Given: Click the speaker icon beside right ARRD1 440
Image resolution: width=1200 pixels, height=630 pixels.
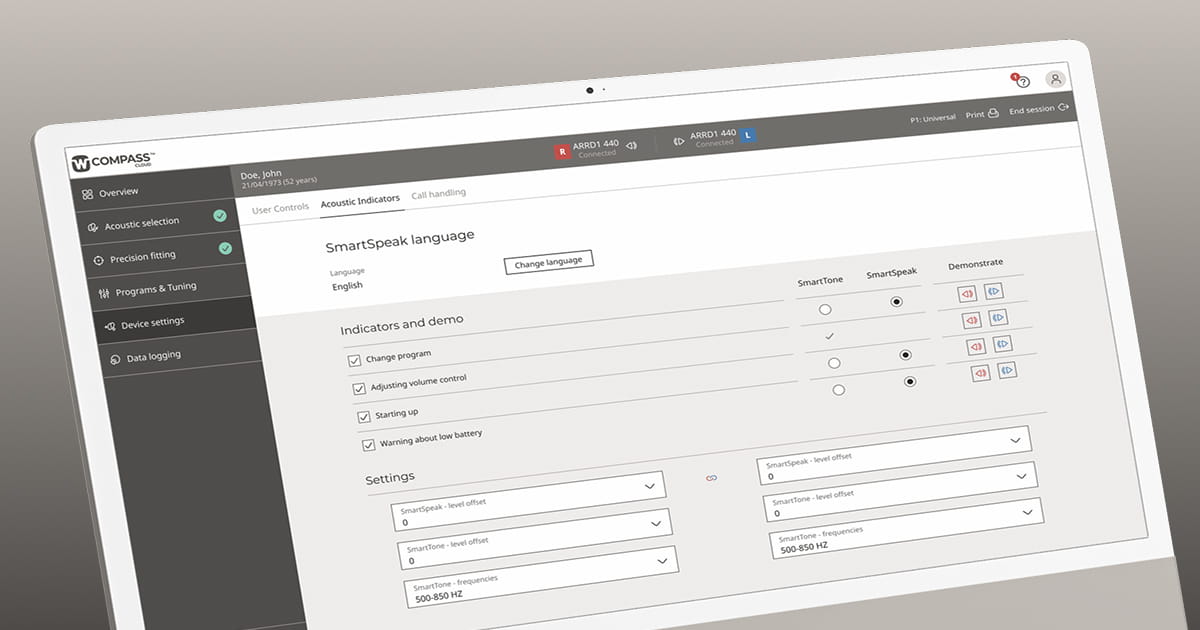Looking at the screenshot, I should click(631, 146).
